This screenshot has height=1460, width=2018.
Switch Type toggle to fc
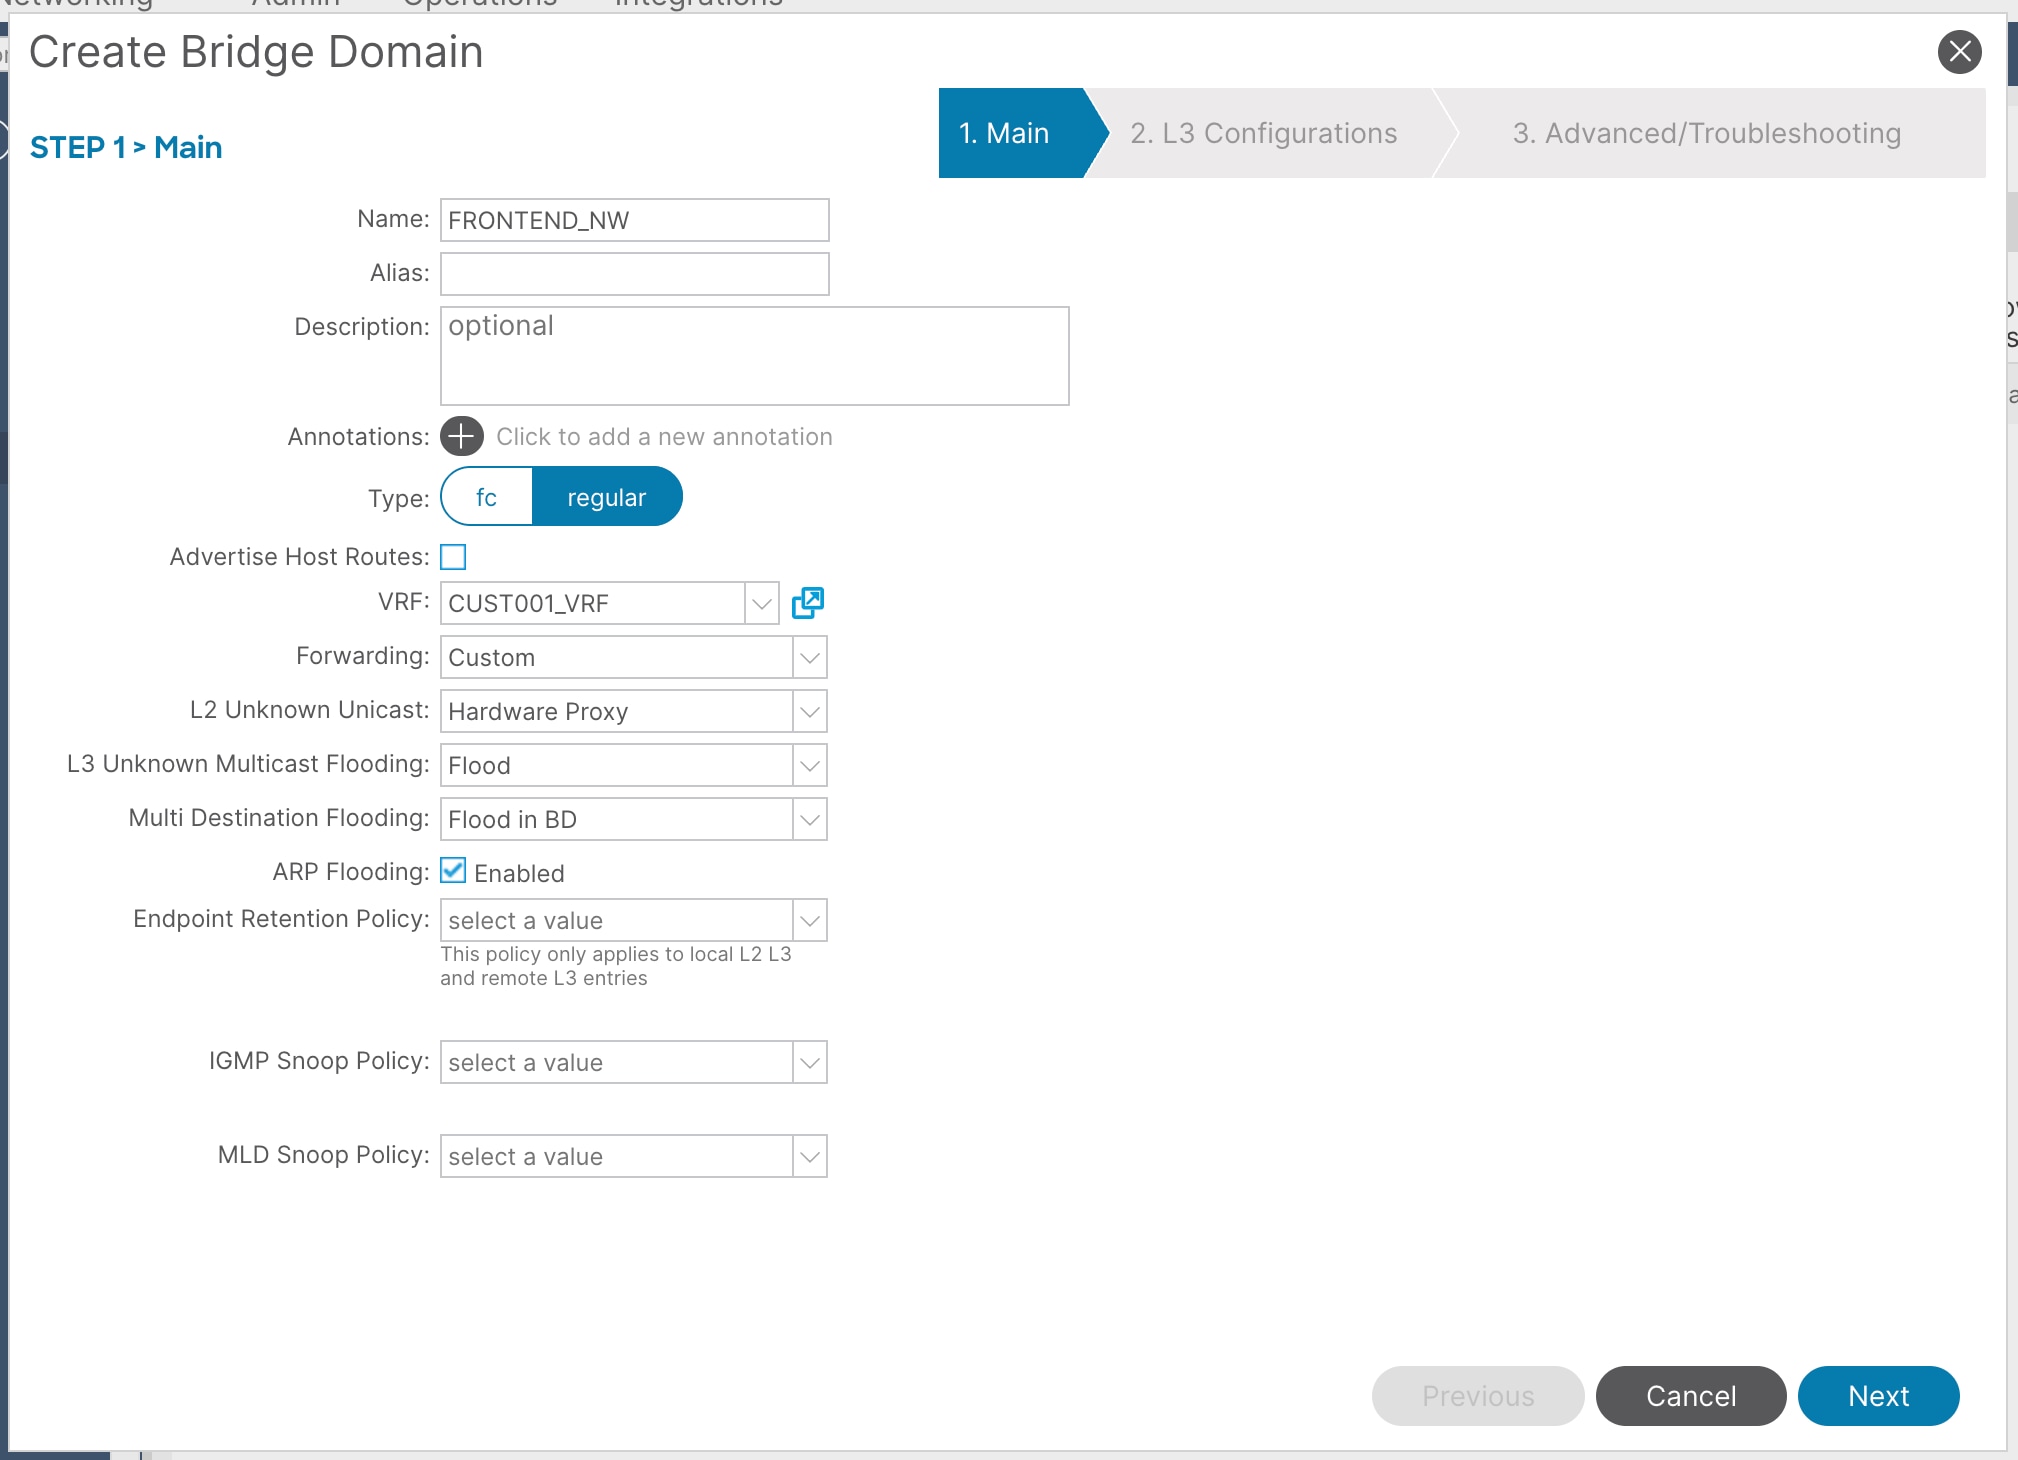pyautogui.click(x=486, y=497)
